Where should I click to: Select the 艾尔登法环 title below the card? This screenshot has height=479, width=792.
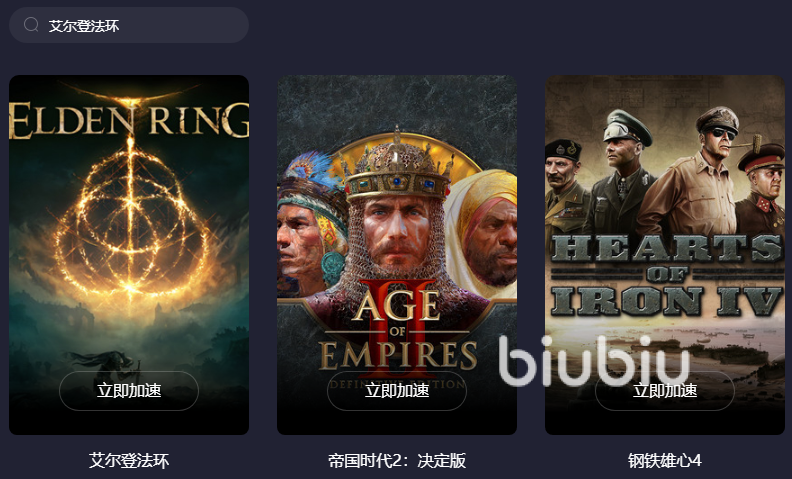pyautogui.click(x=129, y=460)
